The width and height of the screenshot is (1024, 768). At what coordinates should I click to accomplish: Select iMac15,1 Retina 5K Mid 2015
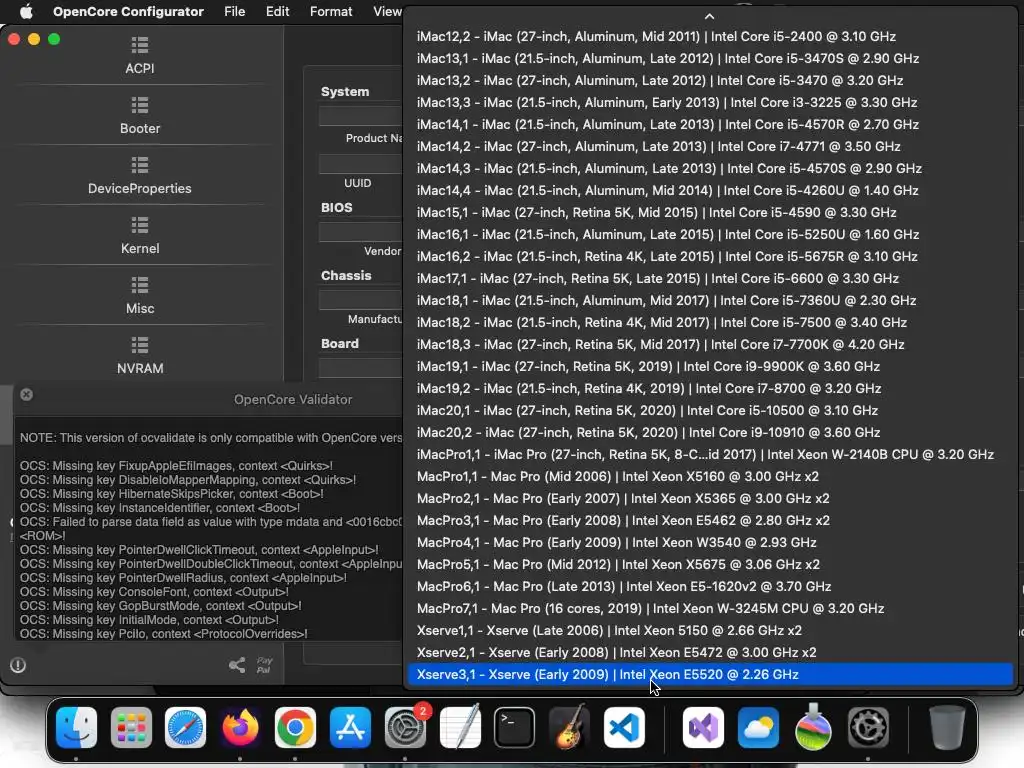710,212
